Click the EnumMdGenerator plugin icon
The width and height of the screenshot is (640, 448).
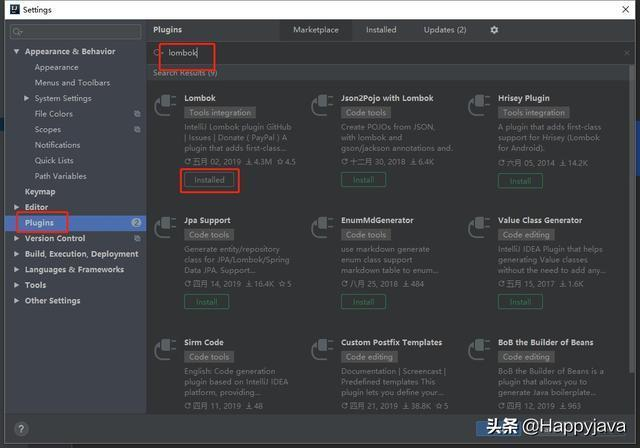[322, 227]
